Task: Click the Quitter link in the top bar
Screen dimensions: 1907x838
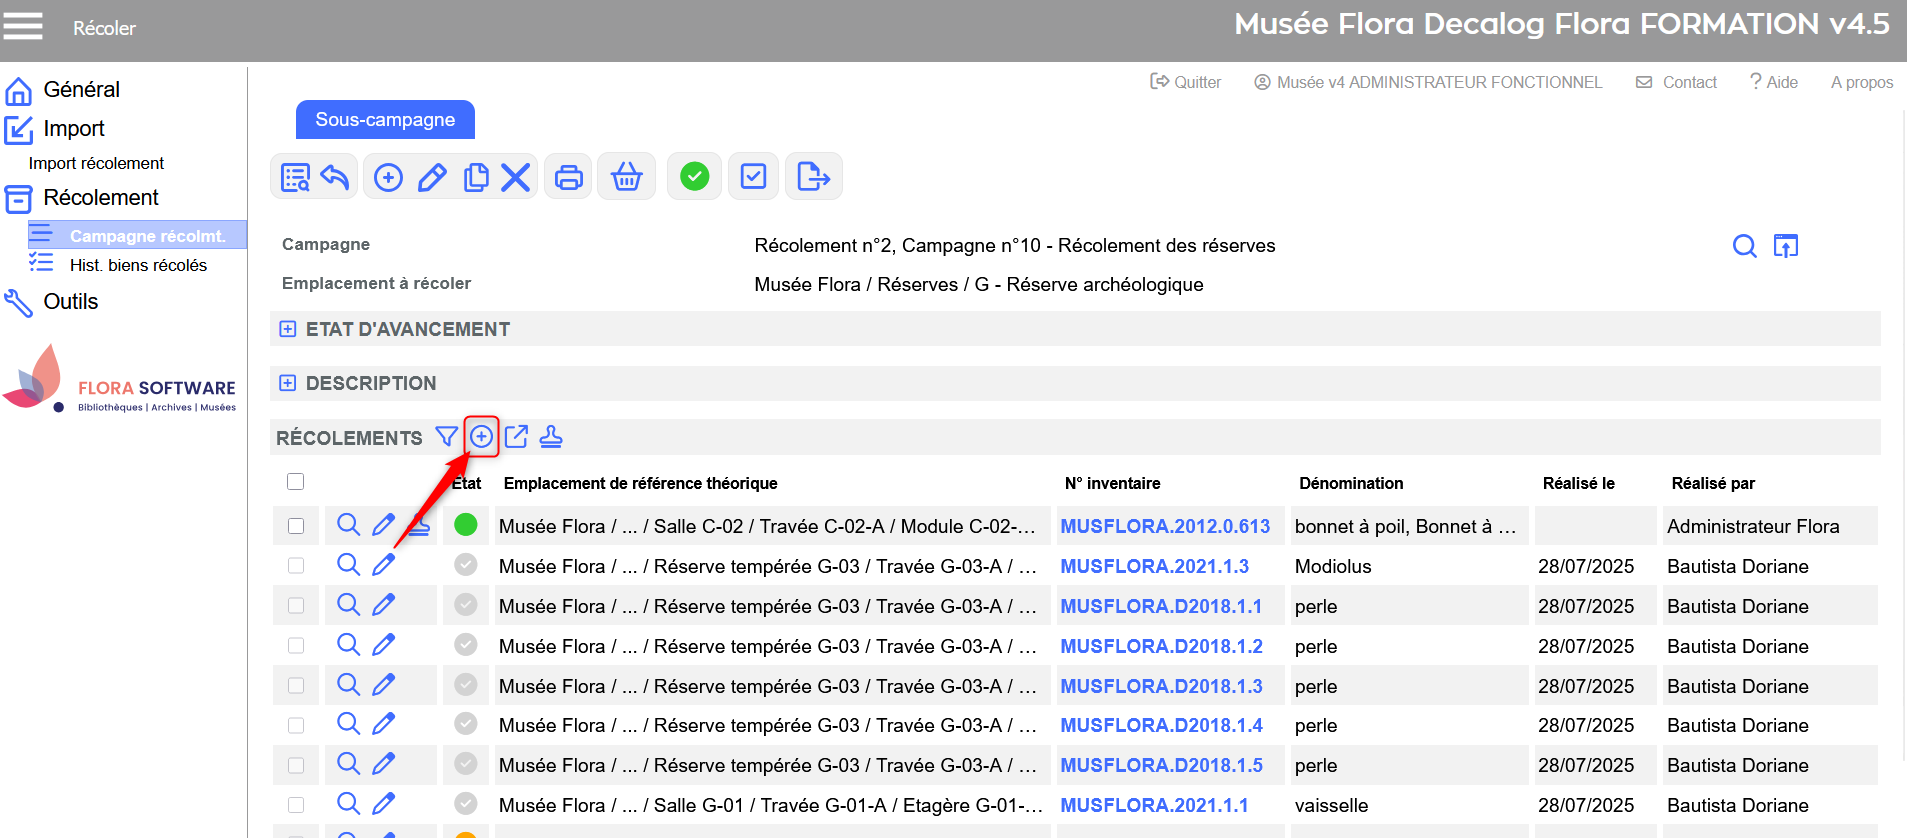Action: pos(1186,82)
